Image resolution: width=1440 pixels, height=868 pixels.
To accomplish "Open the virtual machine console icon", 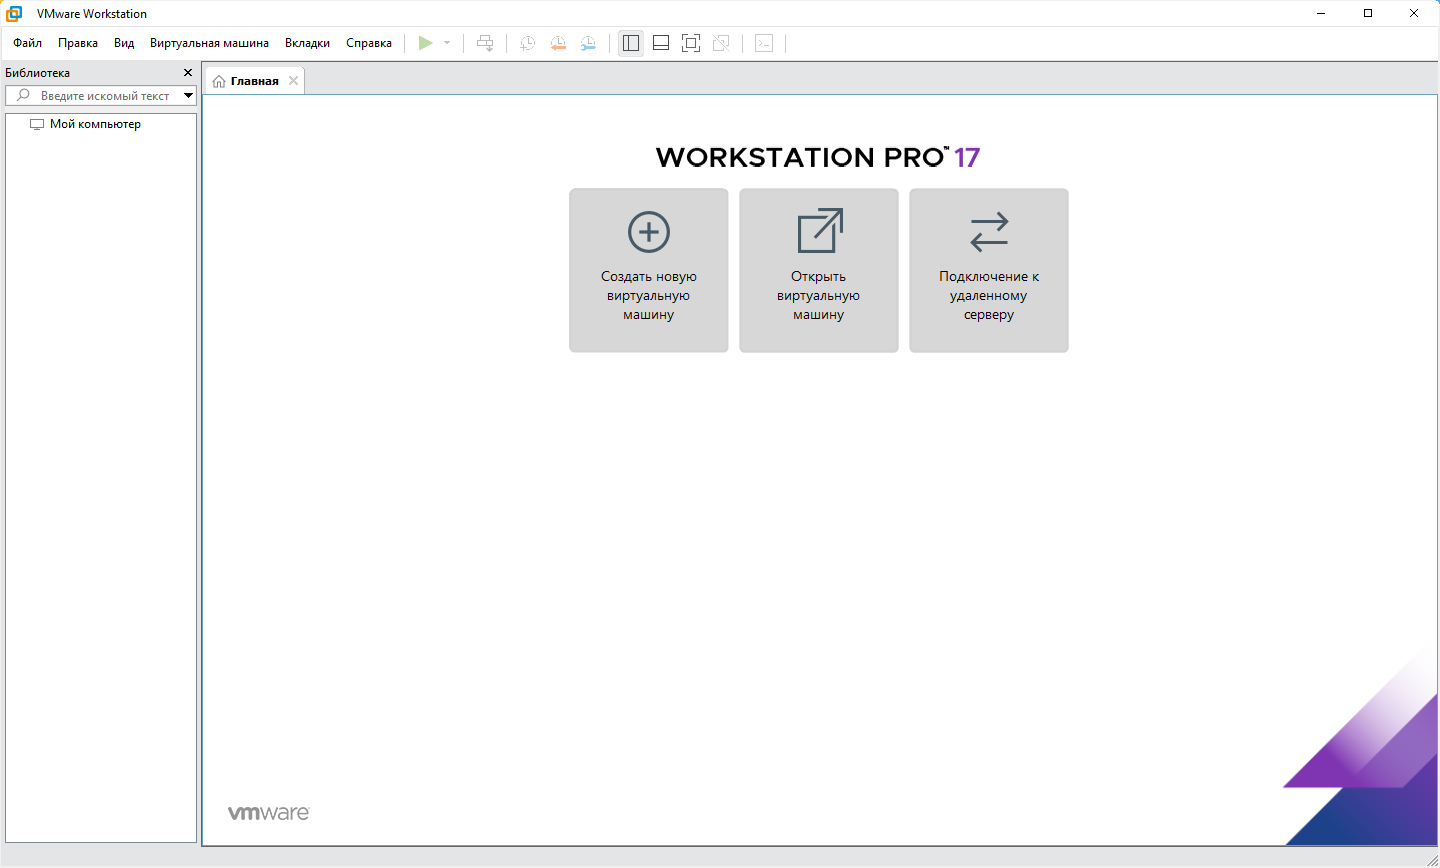I will (763, 42).
